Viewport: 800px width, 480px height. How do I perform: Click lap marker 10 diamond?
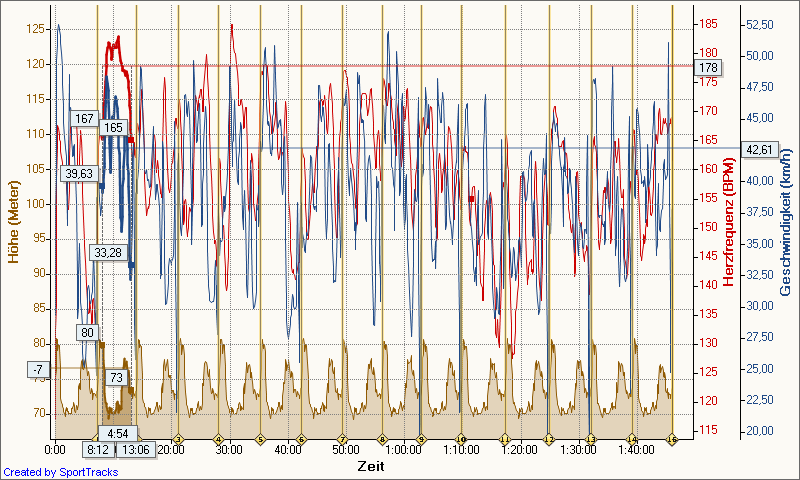(461, 439)
